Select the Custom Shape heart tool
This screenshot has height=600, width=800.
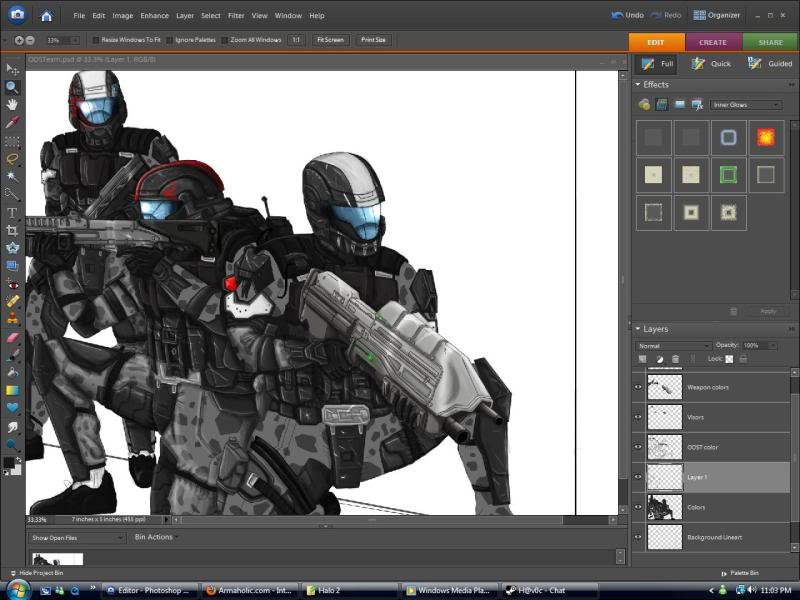point(12,408)
